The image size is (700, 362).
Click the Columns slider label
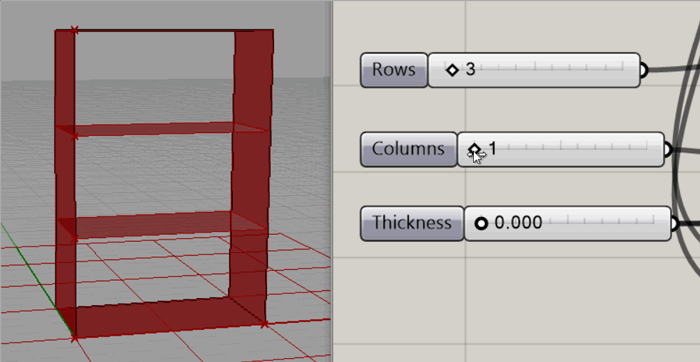point(408,149)
